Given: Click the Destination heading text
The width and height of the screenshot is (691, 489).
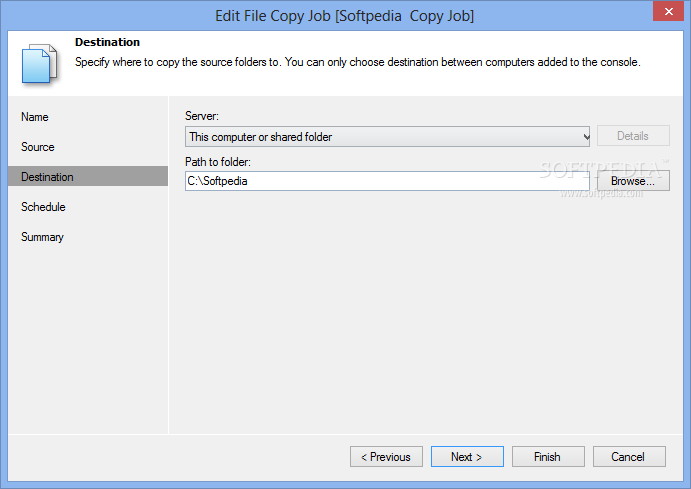Looking at the screenshot, I should click(x=108, y=42).
